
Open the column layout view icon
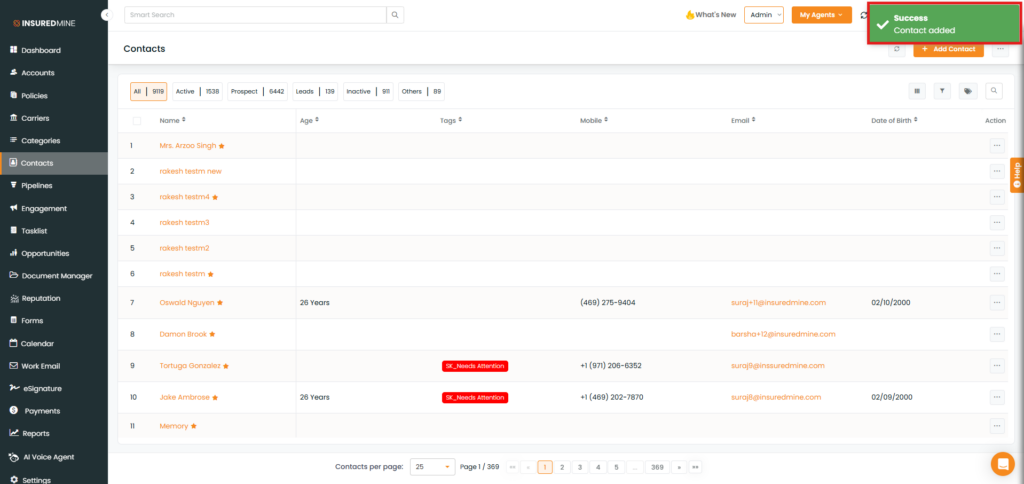click(917, 91)
